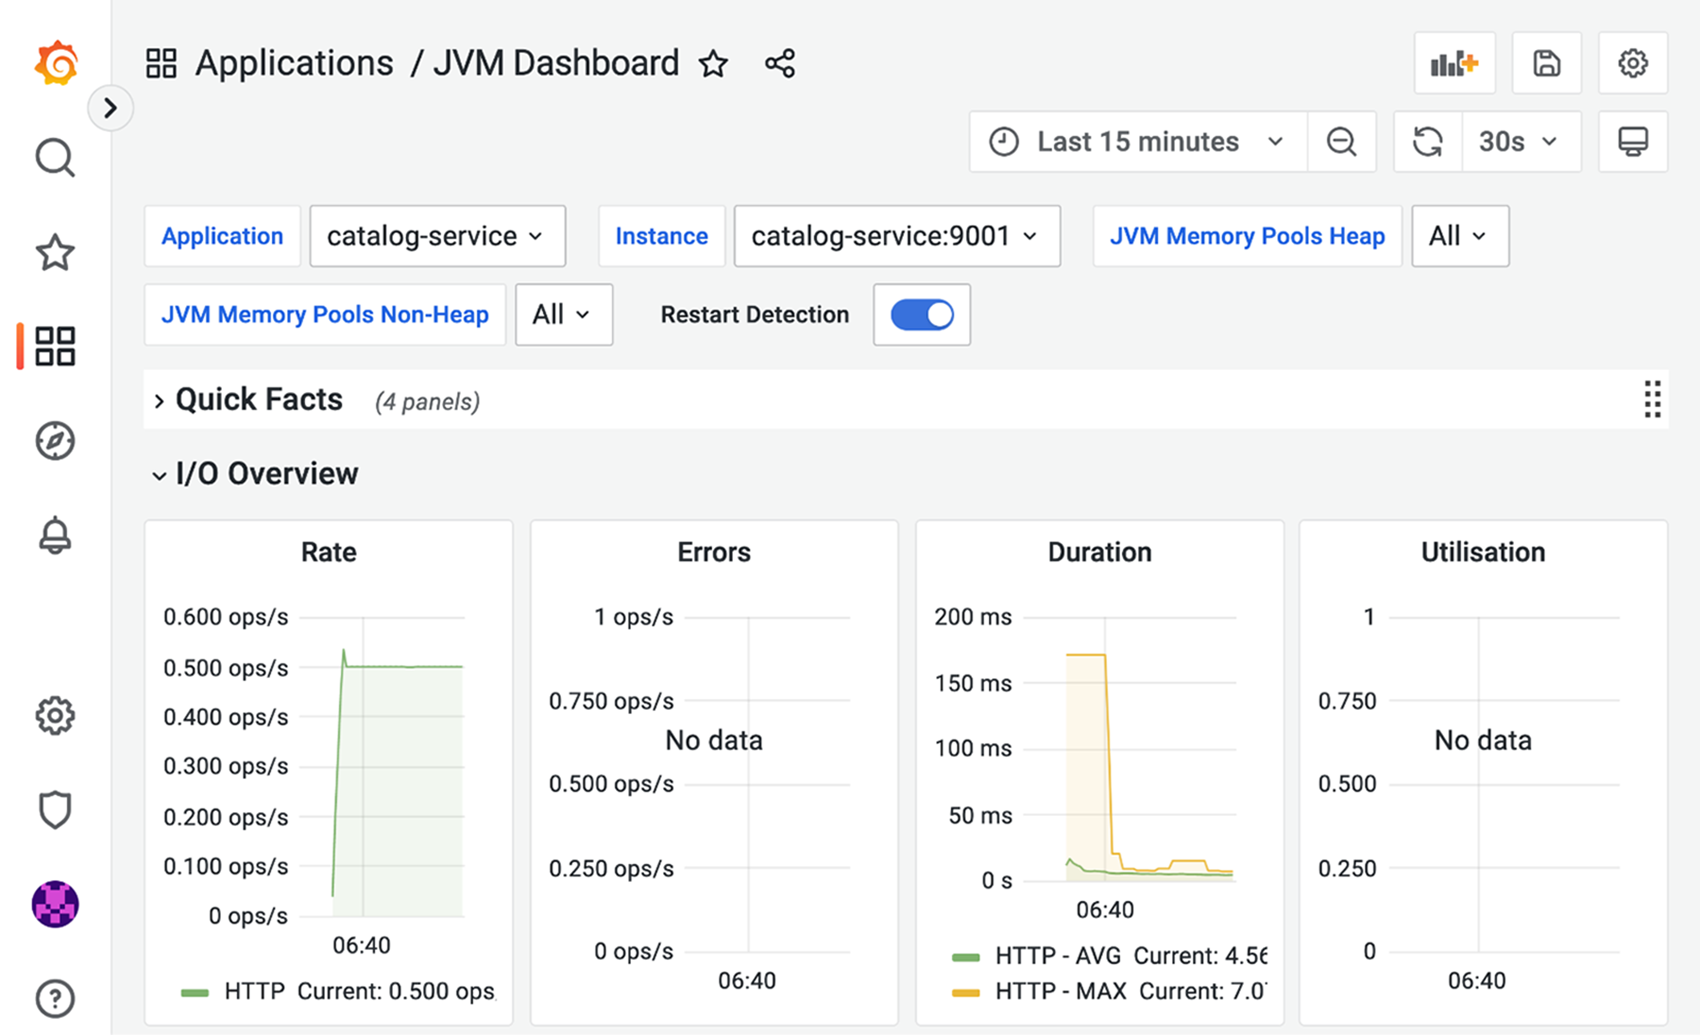Image resolution: width=1700 pixels, height=1035 pixels.
Task: Expand the Quick Facts row
Action: click(x=259, y=400)
